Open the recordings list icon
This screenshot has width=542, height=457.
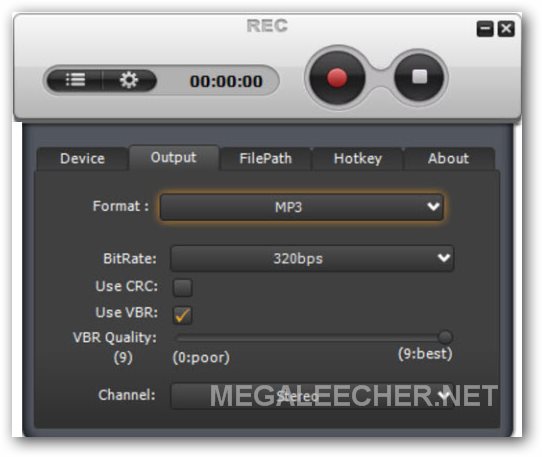tap(75, 80)
